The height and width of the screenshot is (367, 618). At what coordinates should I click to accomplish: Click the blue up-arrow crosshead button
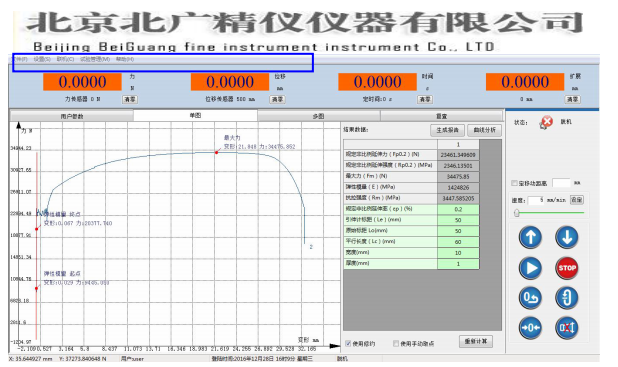pyautogui.click(x=530, y=237)
